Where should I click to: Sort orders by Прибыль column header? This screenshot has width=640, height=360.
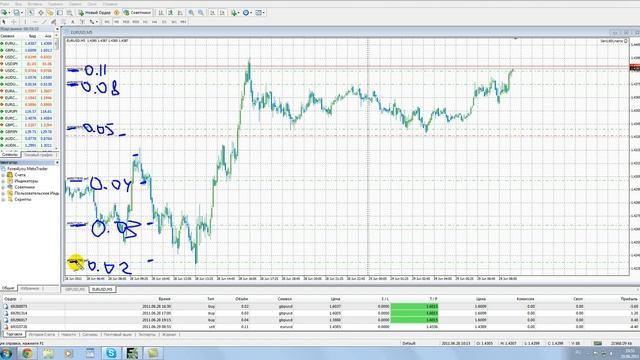click(629, 299)
